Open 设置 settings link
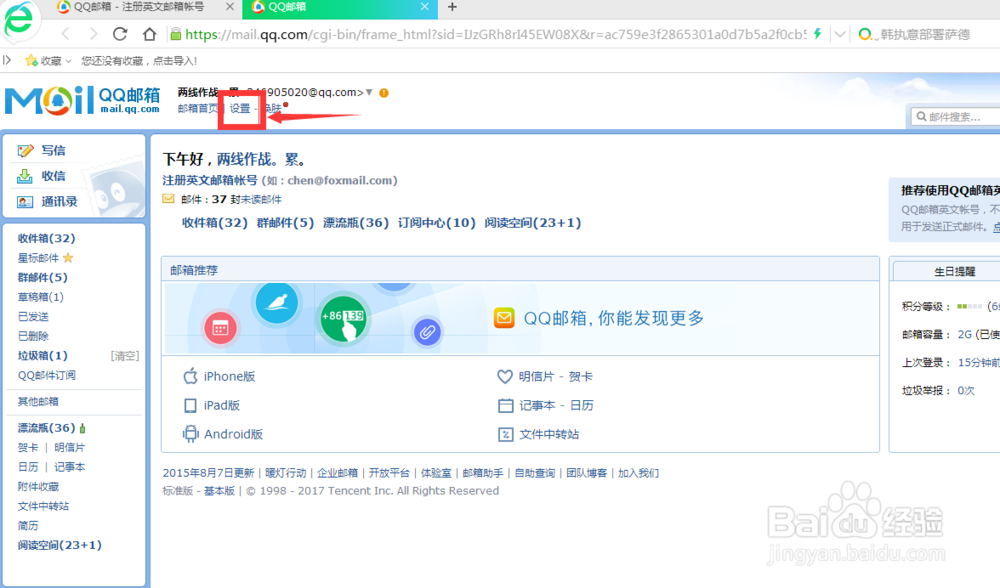This screenshot has height=588, width=1000. [240, 108]
